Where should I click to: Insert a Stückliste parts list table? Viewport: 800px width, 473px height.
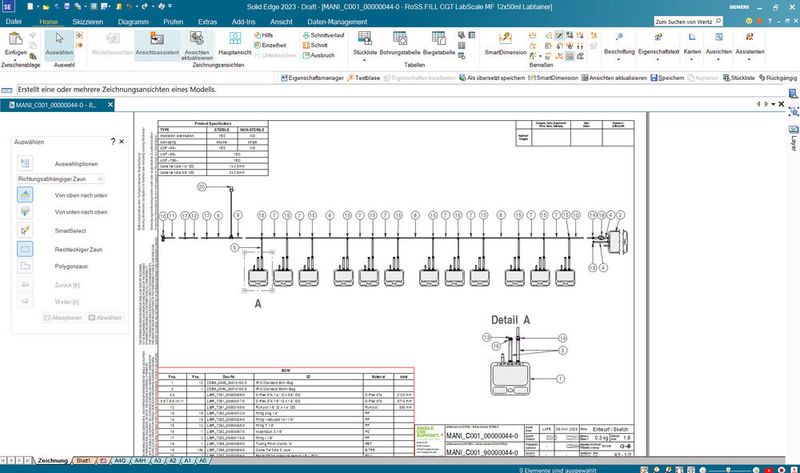tap(365, 44)
